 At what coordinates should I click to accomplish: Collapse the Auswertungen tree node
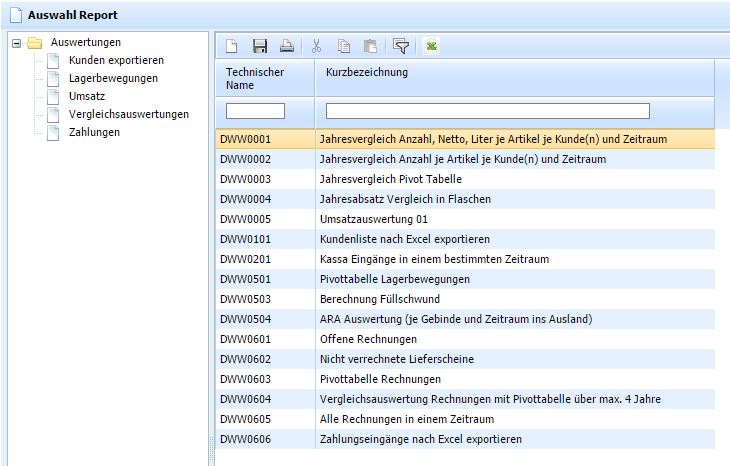(x=15, y=43)
